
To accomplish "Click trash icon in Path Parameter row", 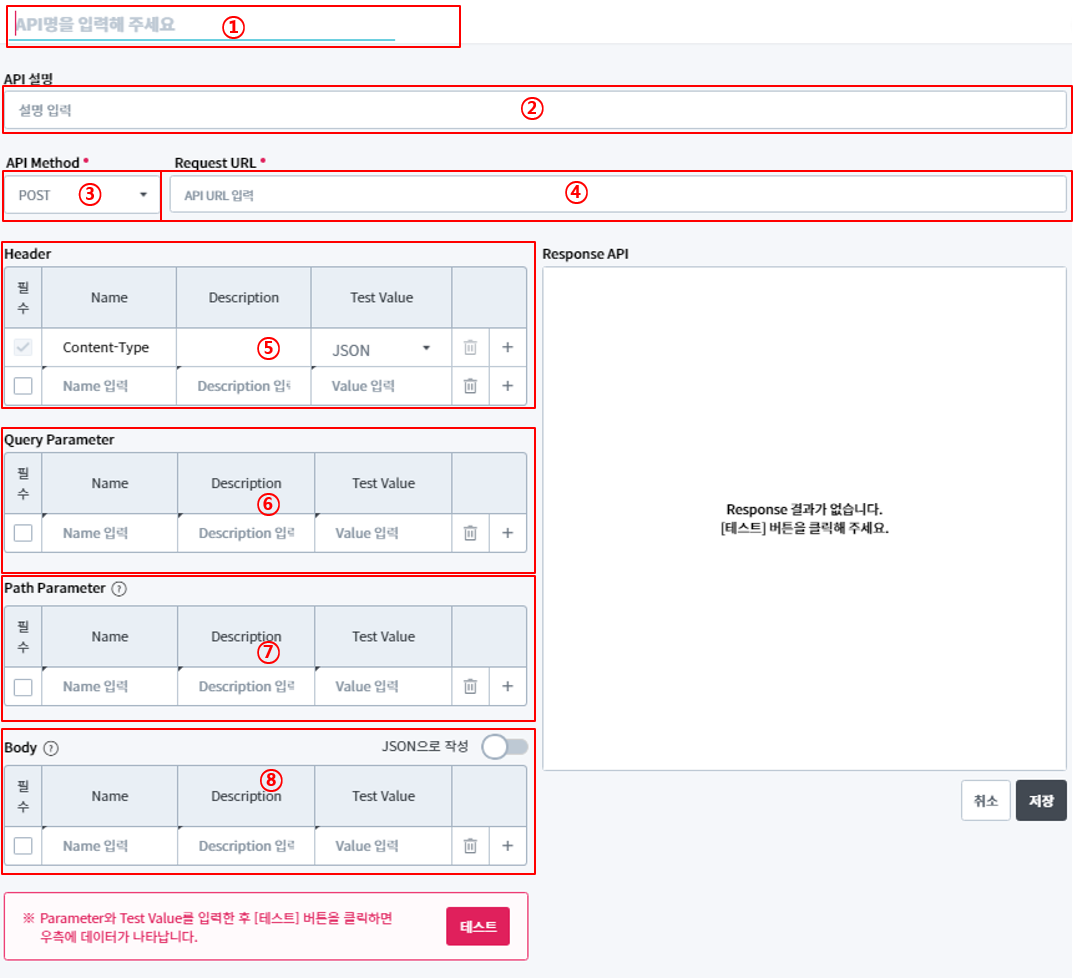I will click(470, 686).
